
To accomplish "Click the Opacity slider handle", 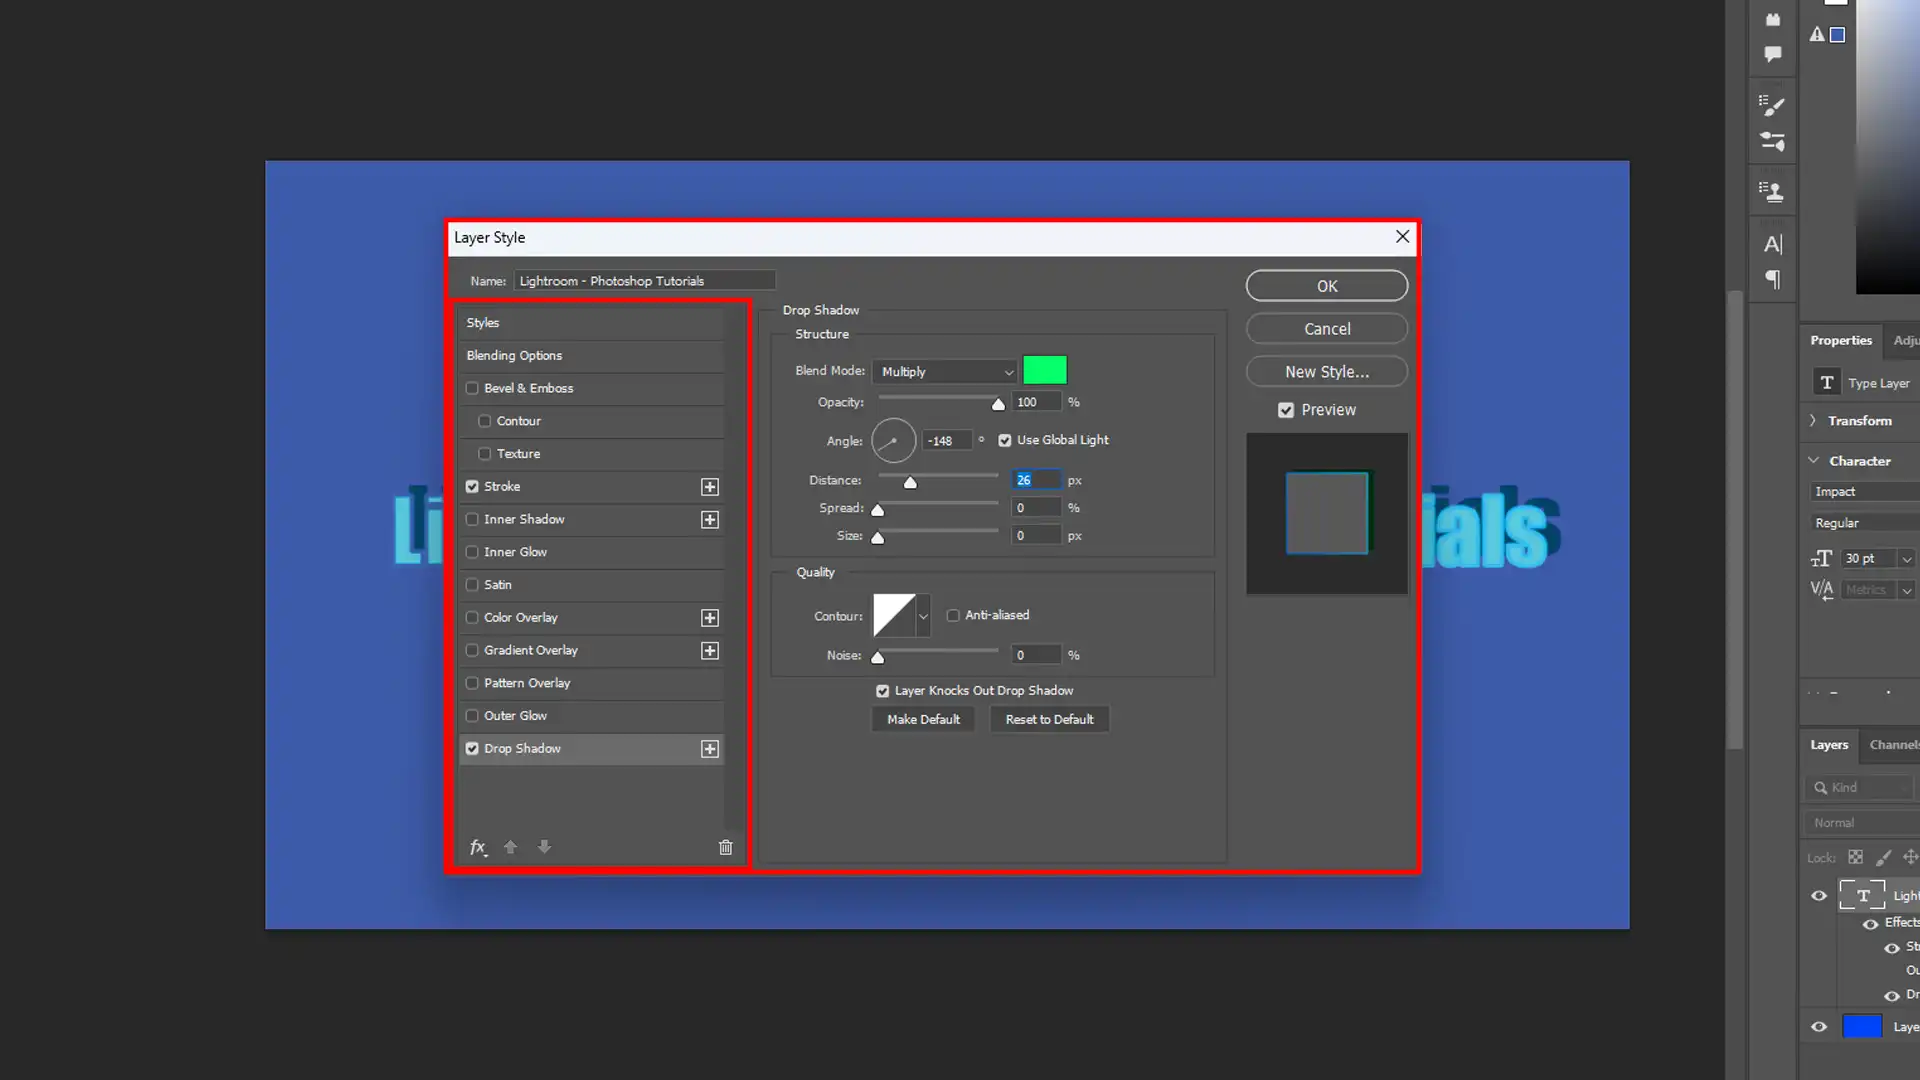I will tap(997, 404).
